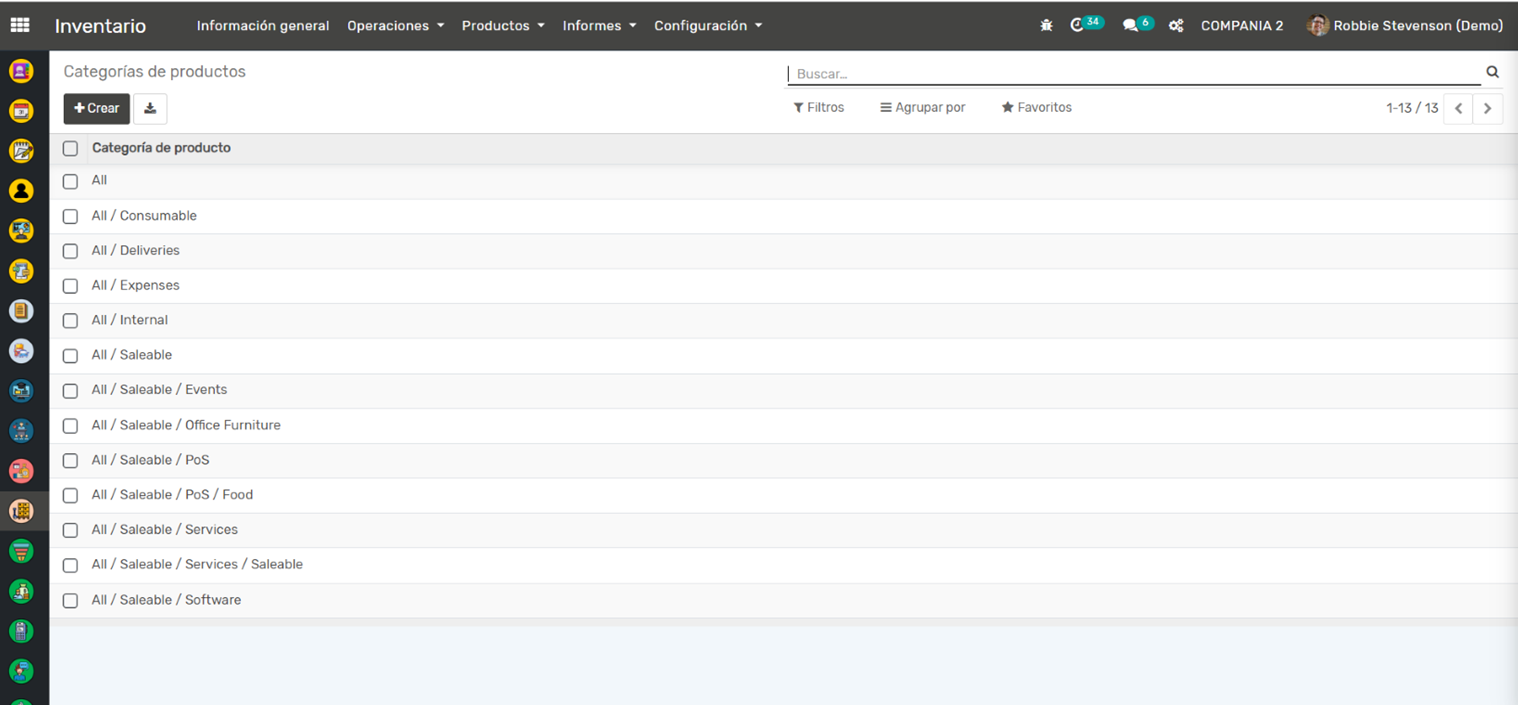Expand the Configuración dropdown menu
Image resolution: width=1518 pixels, height=705 pixels.
pyautogui.click(x=707, y=26)
